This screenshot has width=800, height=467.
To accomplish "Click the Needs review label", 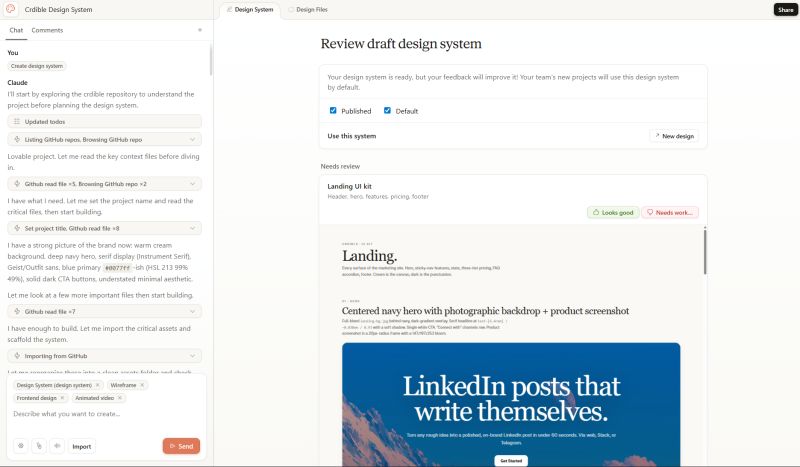I will coord(340,166).
